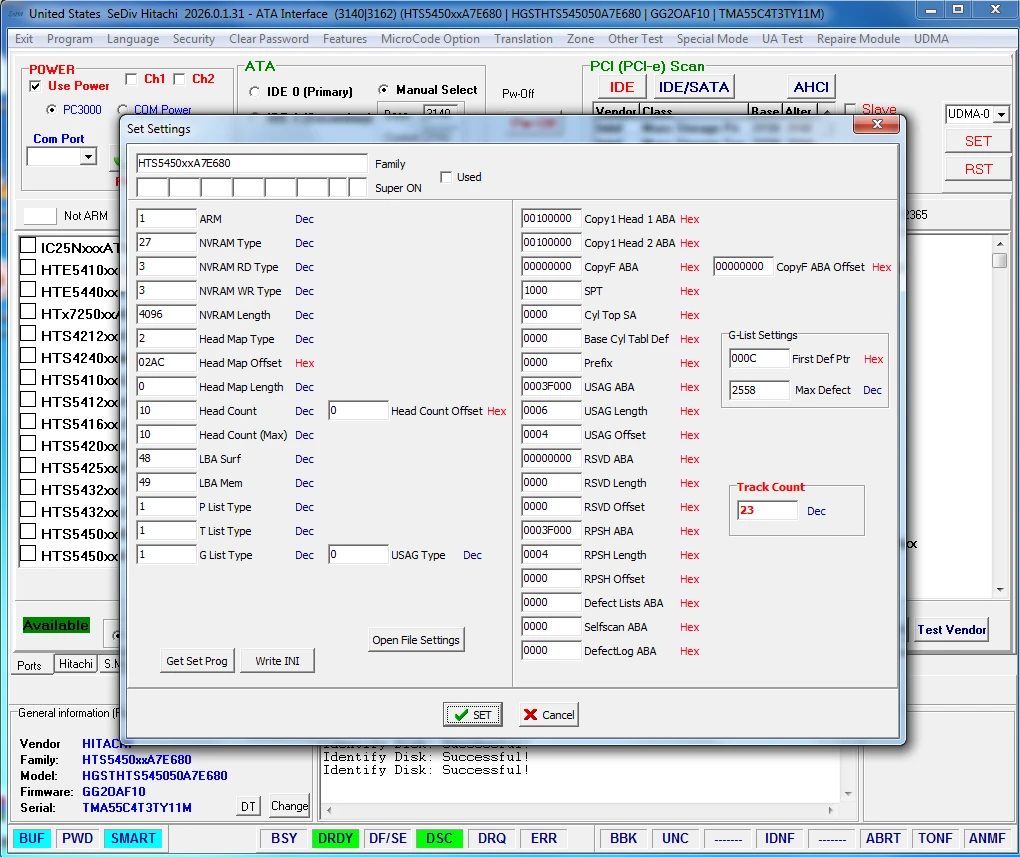Open the MicroCode Option menu
1020x857 pixels.
click(430, 38)
